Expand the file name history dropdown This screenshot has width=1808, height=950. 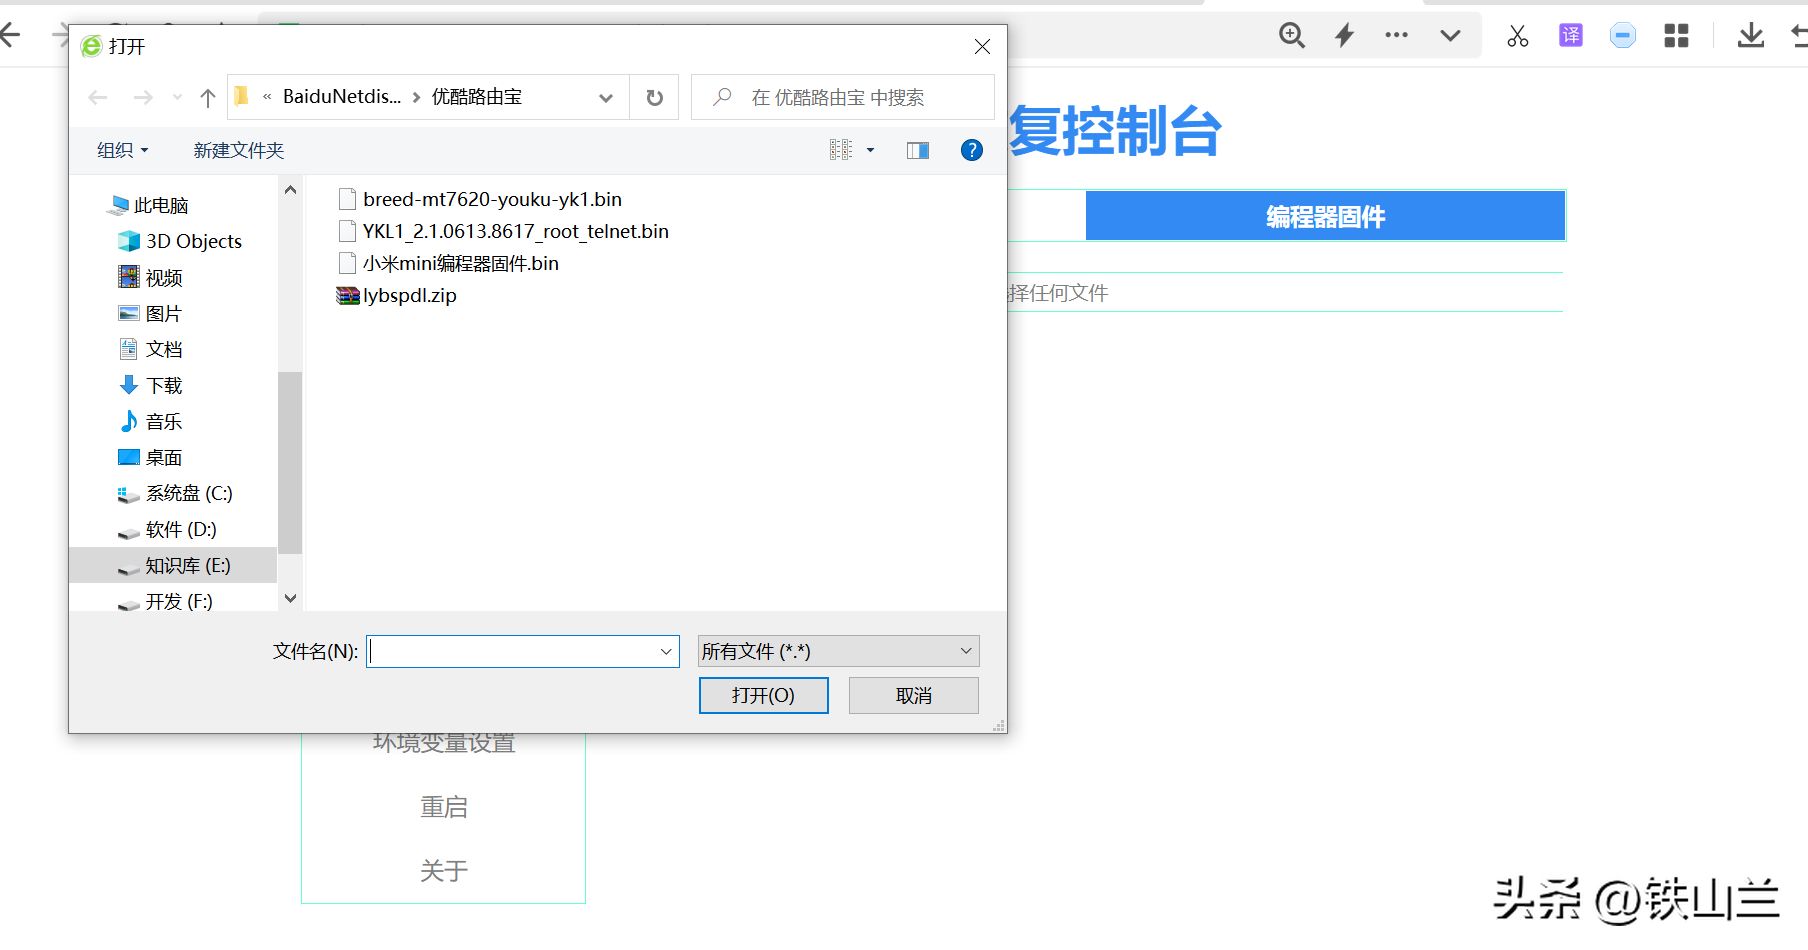tap(666, 651)
